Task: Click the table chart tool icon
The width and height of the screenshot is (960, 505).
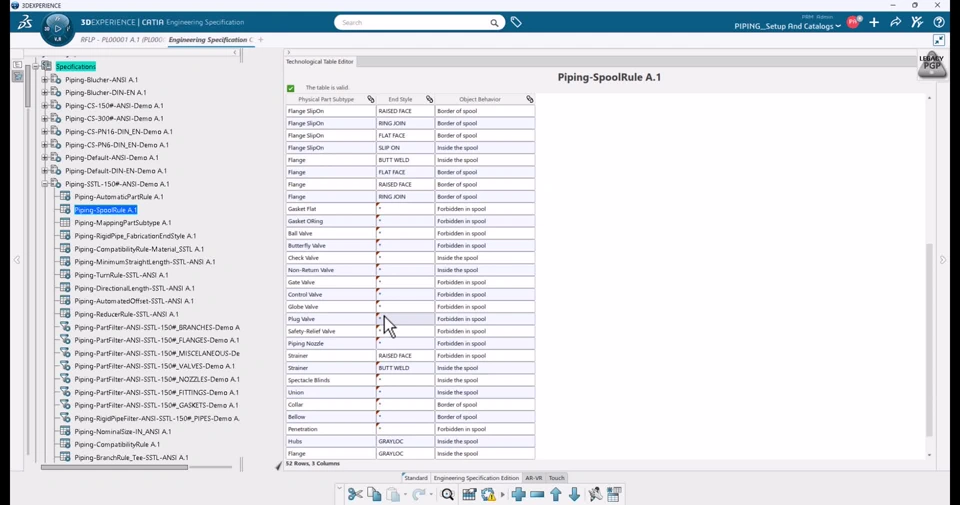Action: tap(469, 495)
